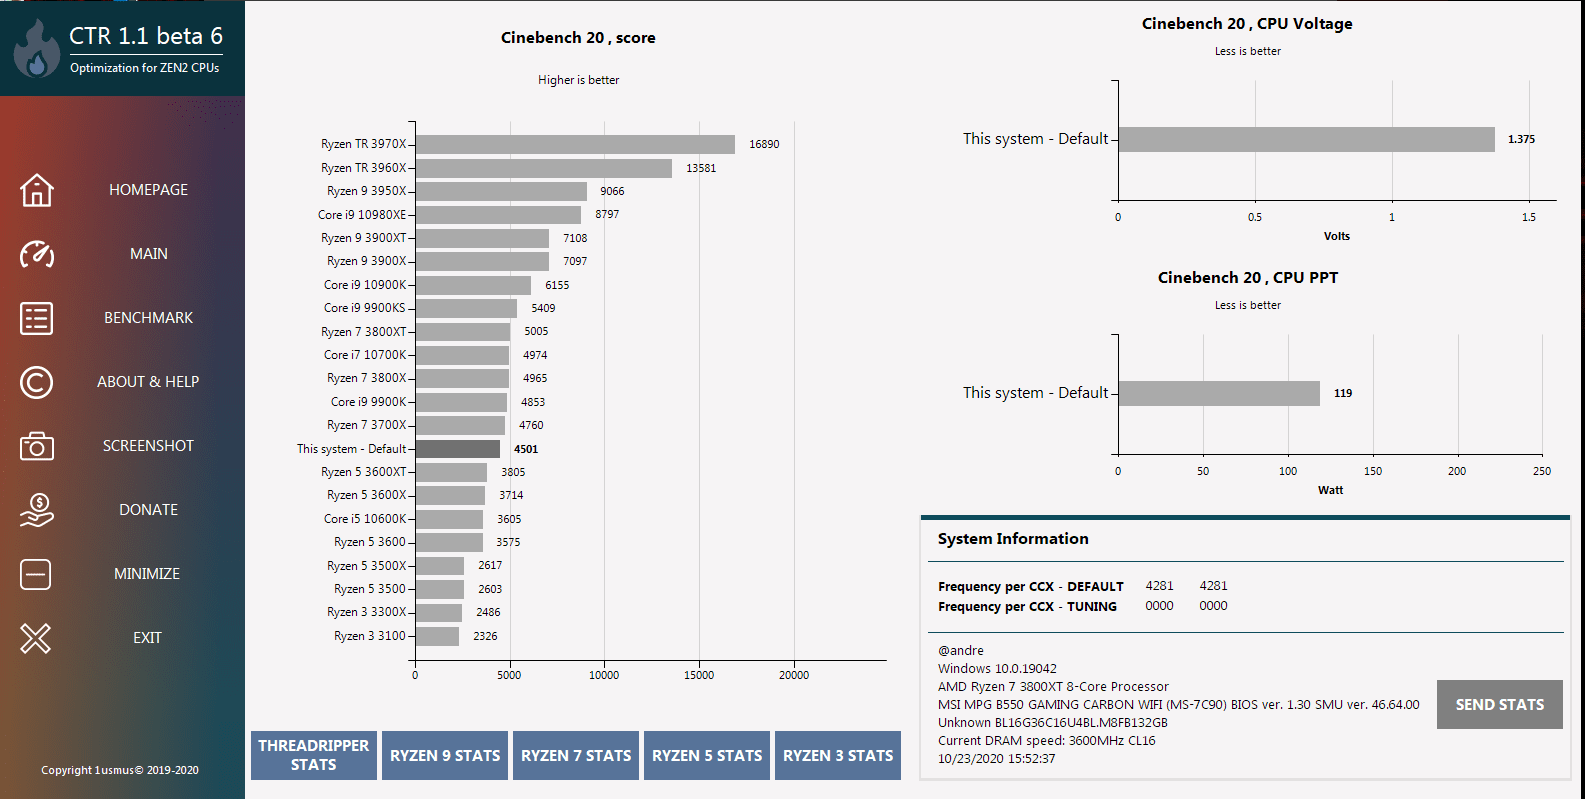The image size is (1585, 799).
Task: Click the first 4281 default frequency value
Action: coord(1159,586)
